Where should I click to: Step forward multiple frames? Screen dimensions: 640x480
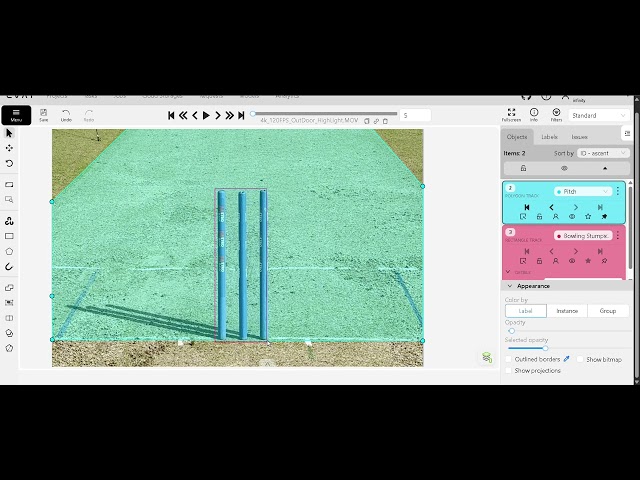point(229,116)
